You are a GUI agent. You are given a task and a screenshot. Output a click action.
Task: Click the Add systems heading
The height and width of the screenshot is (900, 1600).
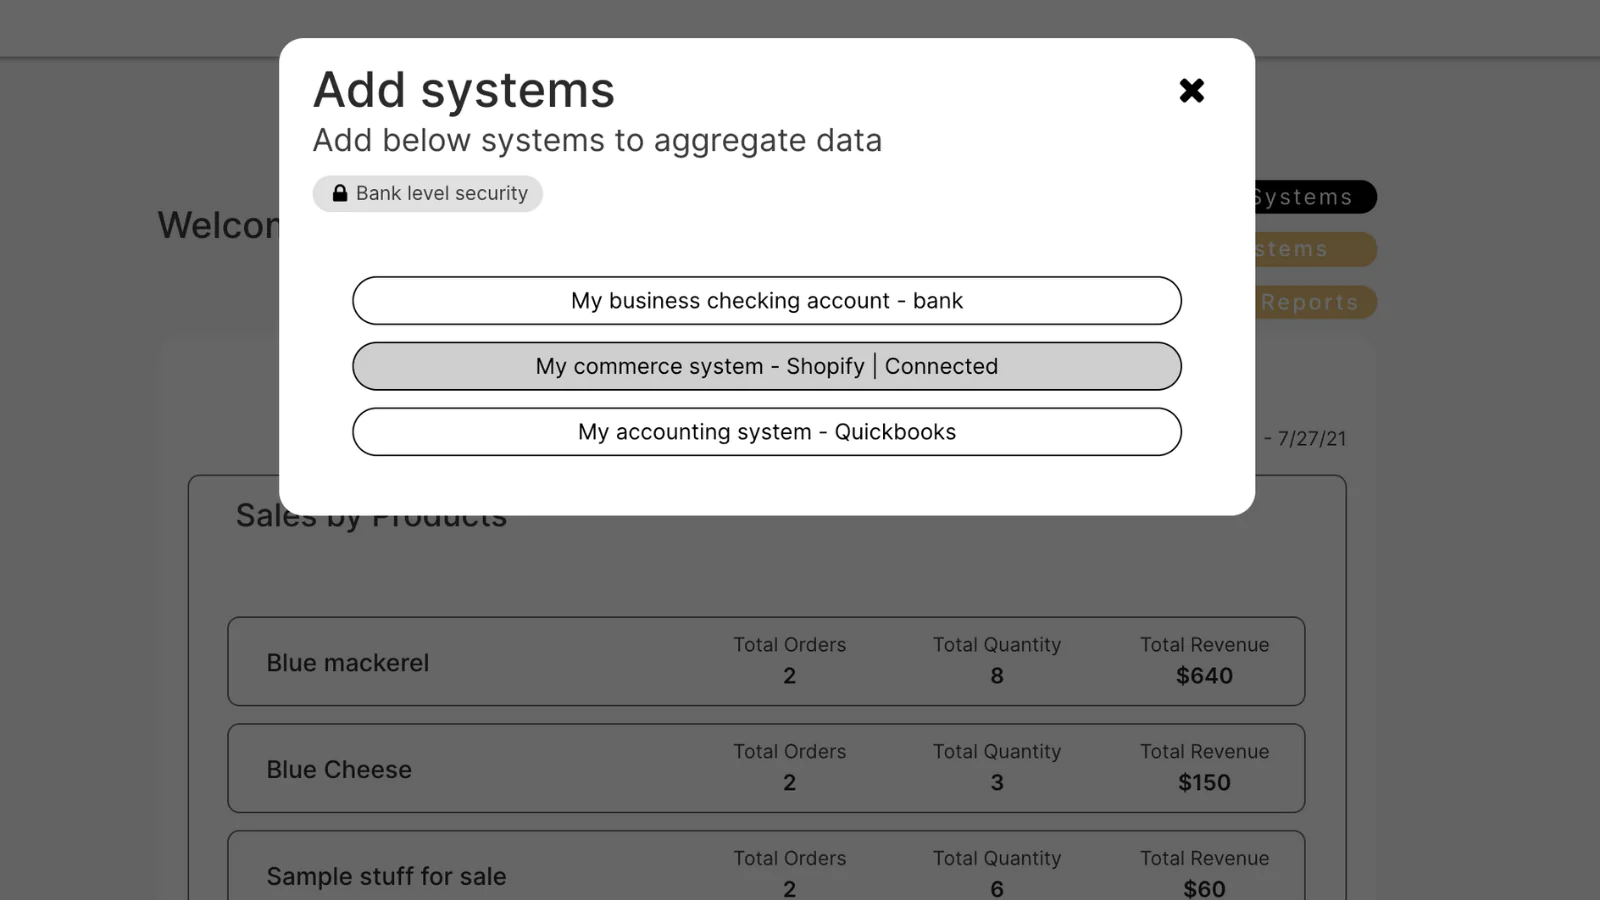pyautogui.click(x=464, y=91)
